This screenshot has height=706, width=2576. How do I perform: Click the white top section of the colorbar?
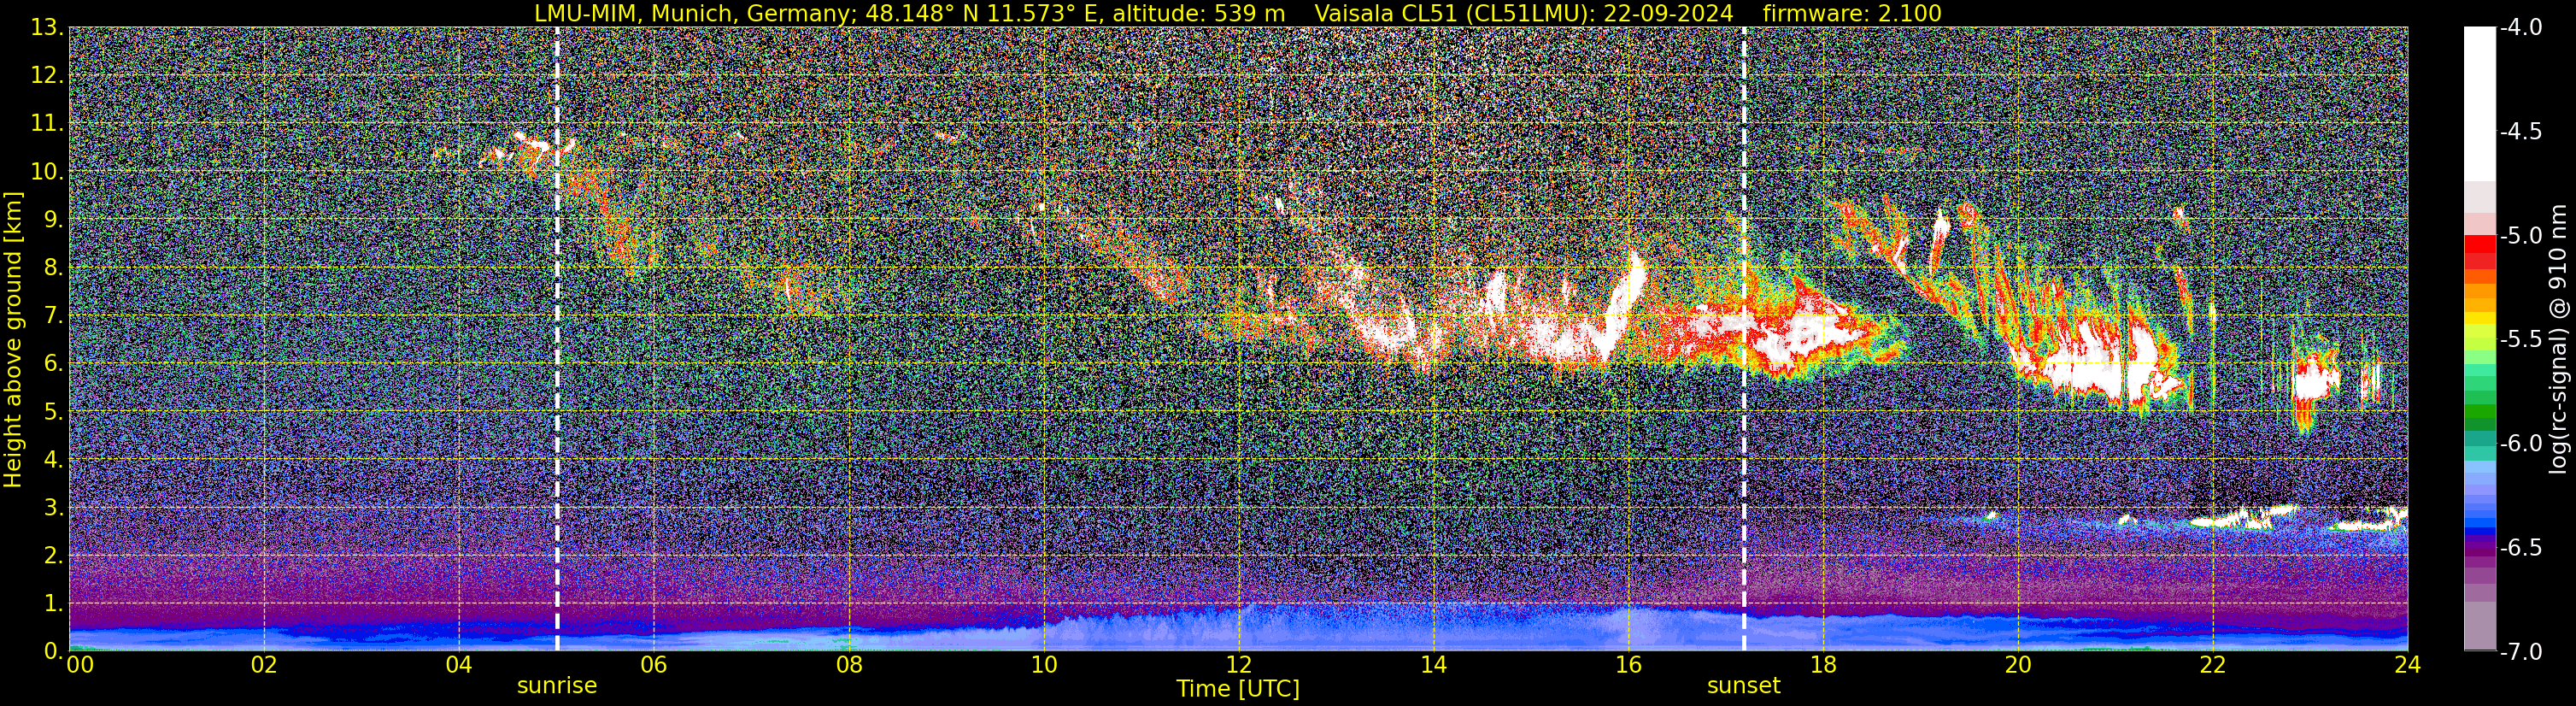point(2479,103)
